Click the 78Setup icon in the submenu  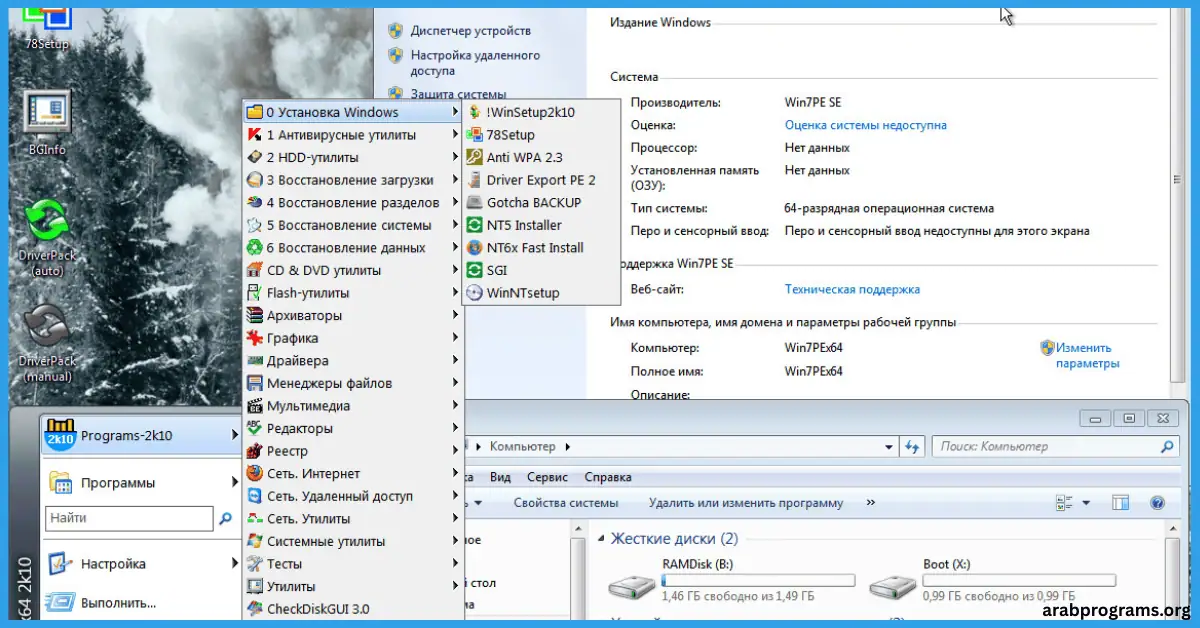[x=474, y=135]
